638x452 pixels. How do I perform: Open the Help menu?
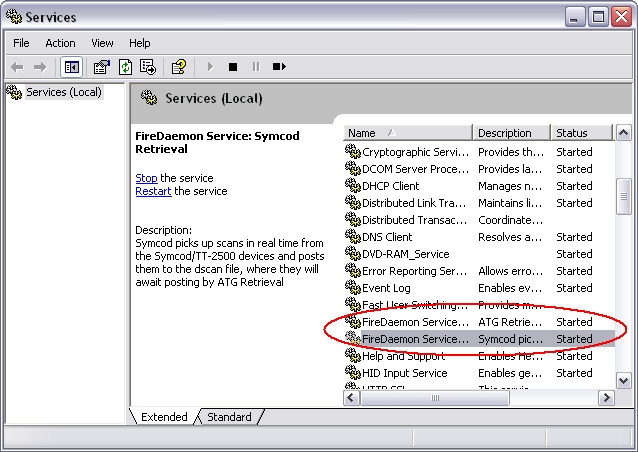(140, 43)
